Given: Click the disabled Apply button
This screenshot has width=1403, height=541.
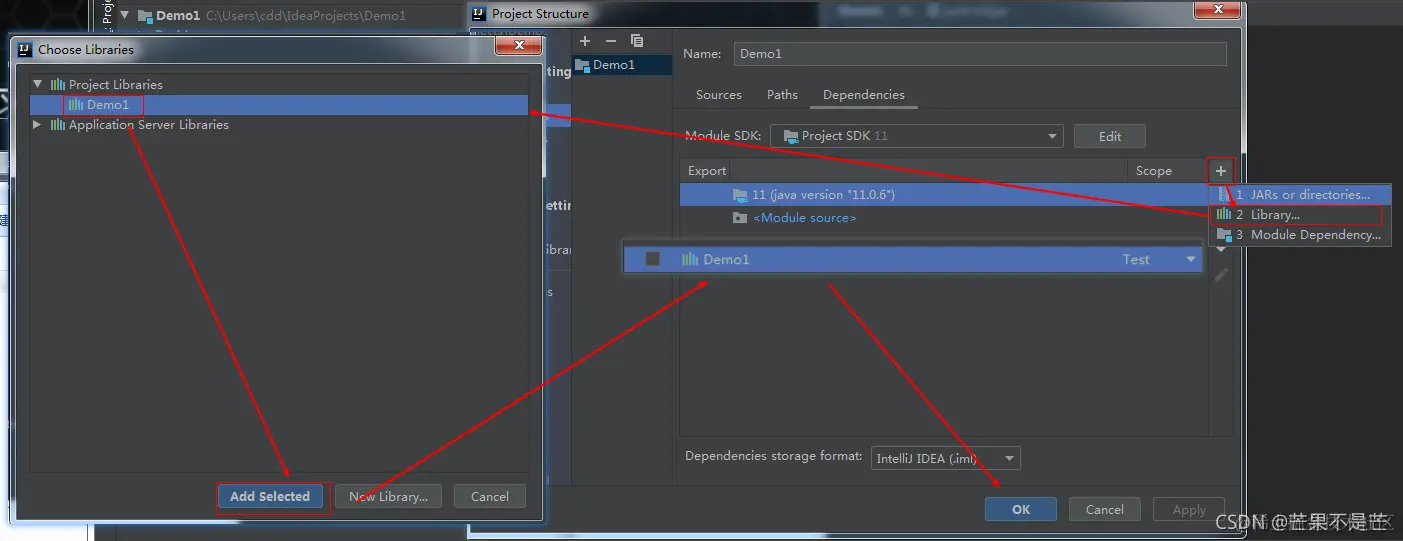Looking at the screenshot, I should 1189,509.
